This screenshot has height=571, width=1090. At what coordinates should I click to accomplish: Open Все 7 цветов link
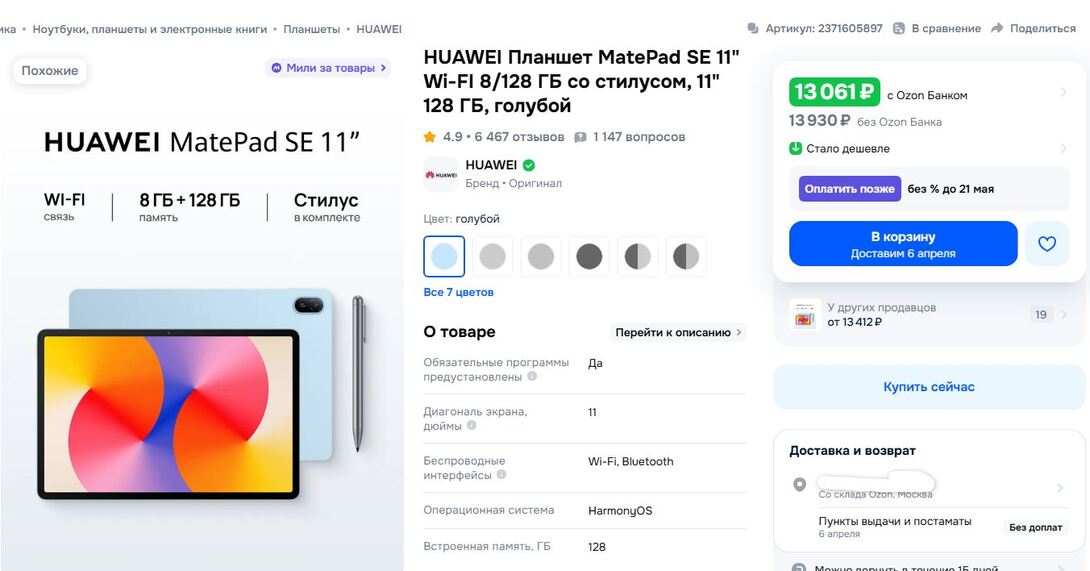459,292
